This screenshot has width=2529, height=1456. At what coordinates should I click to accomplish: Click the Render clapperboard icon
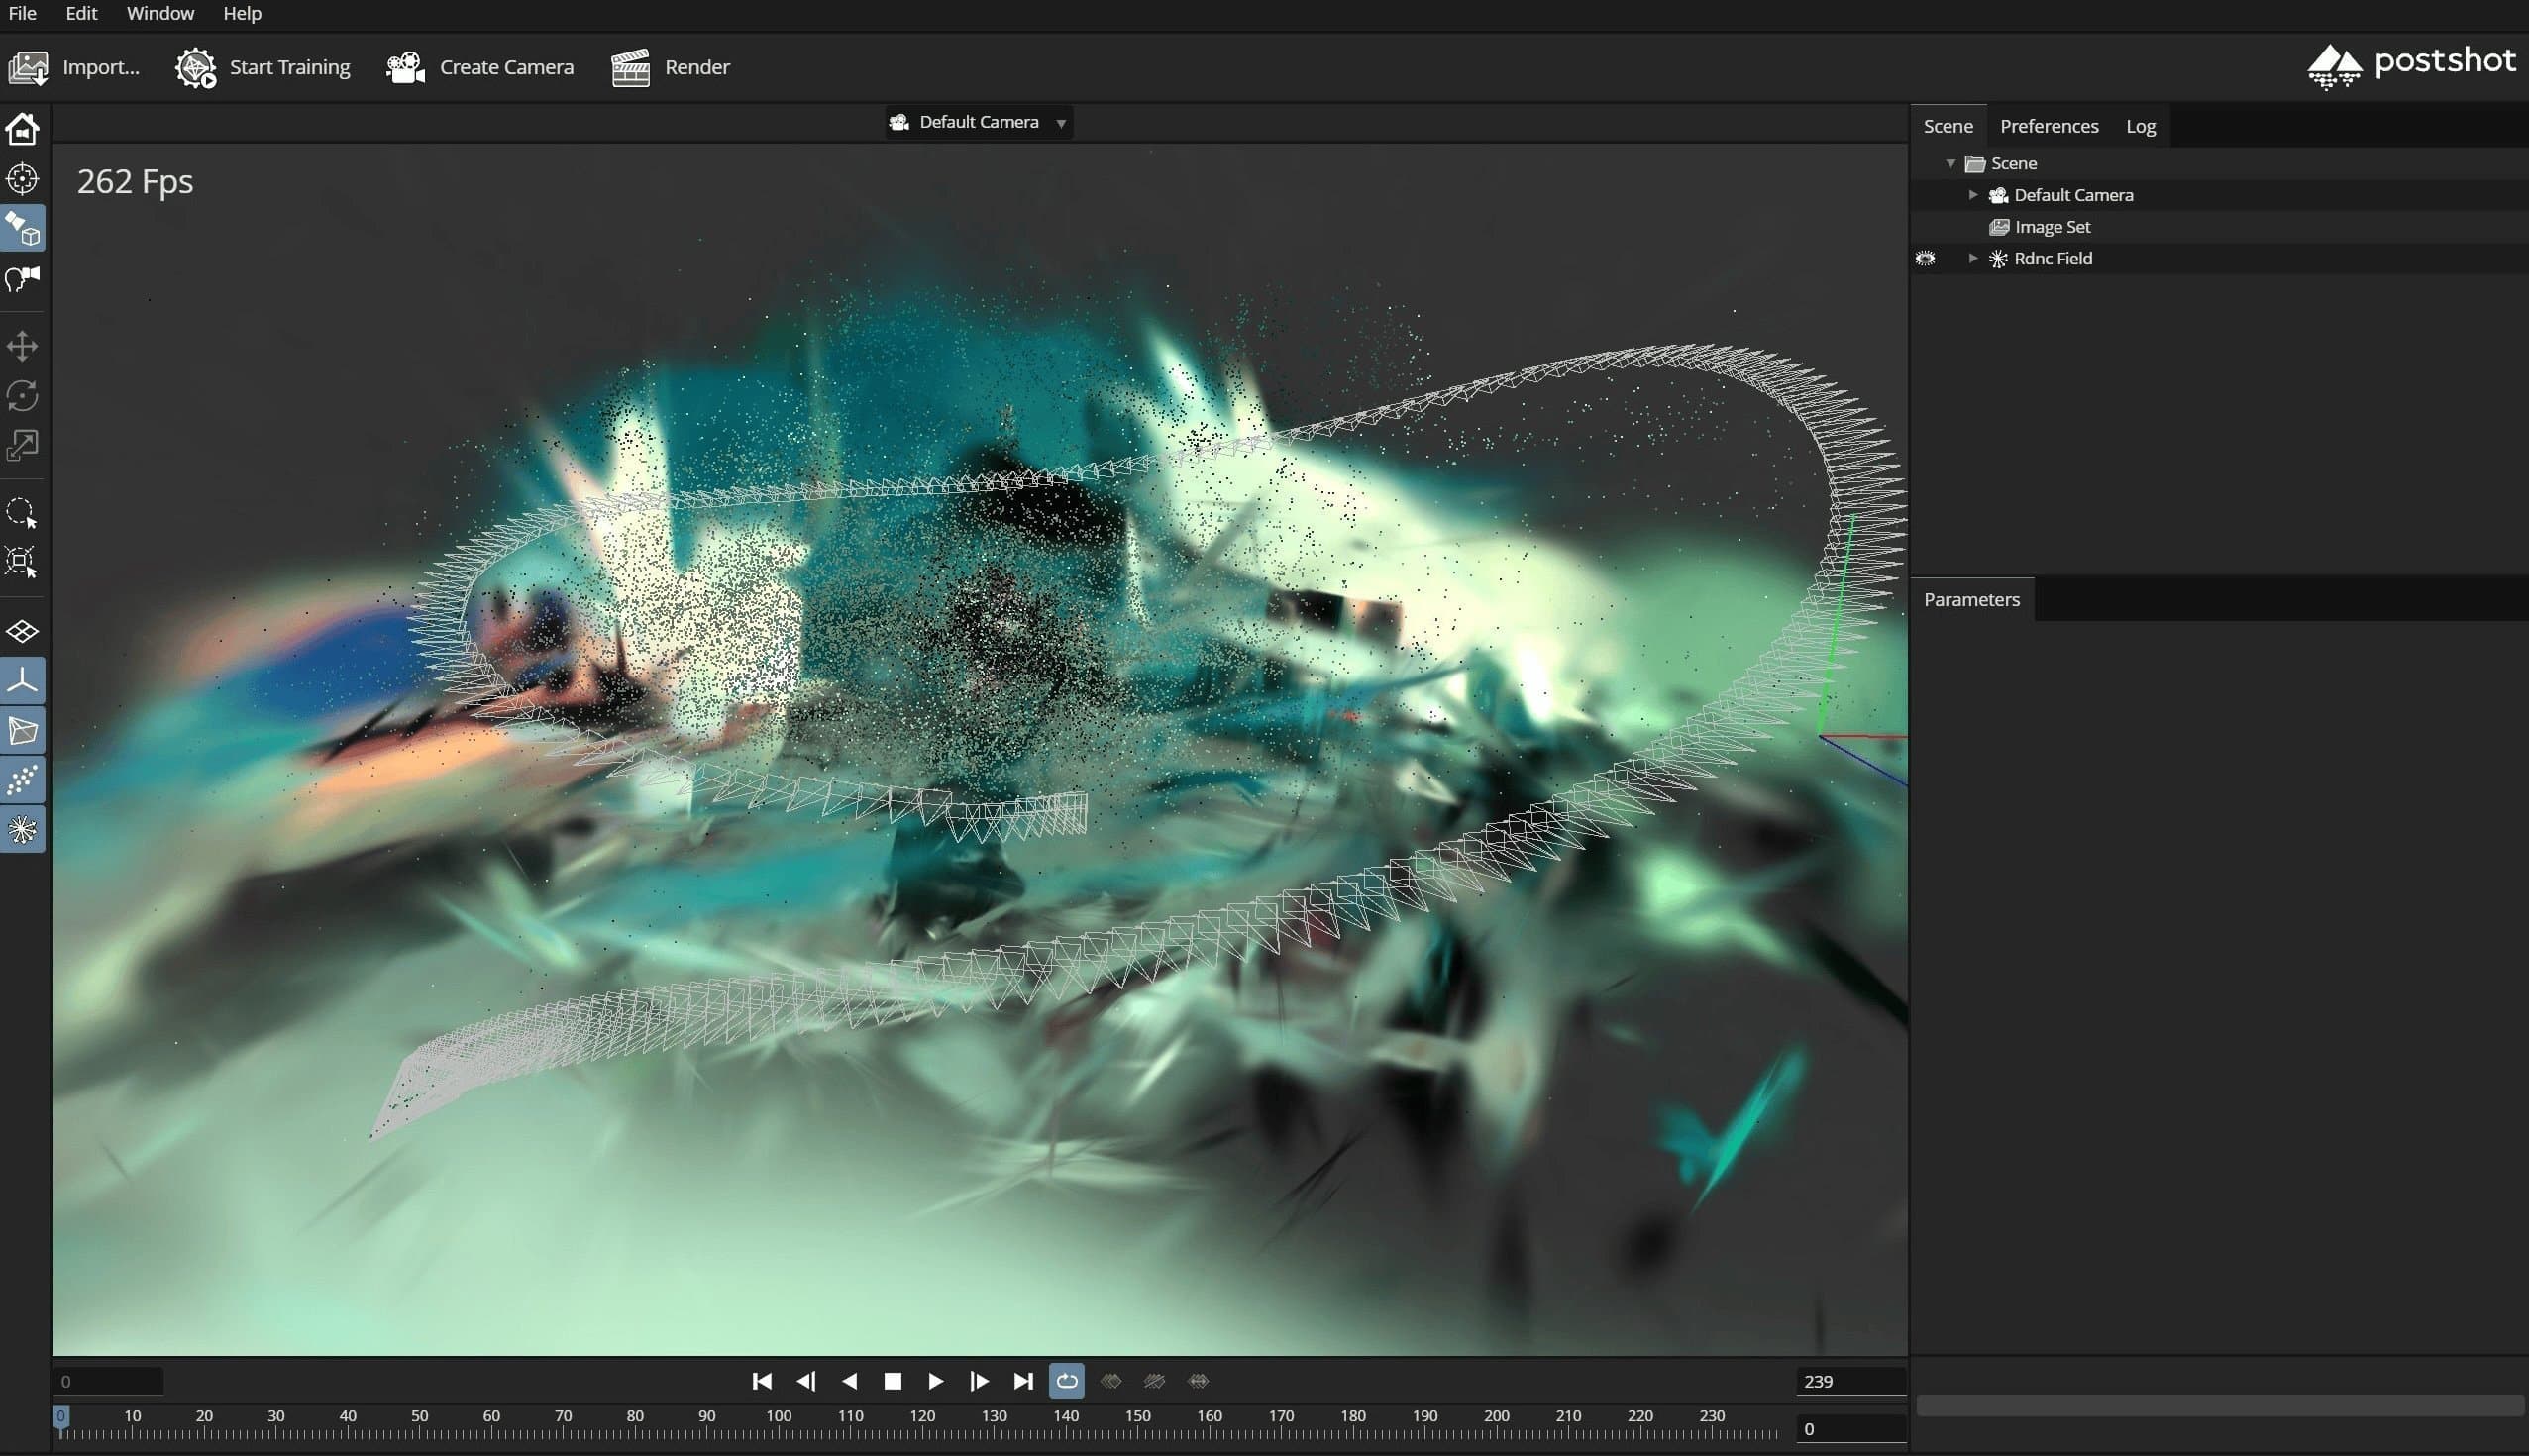630,68
